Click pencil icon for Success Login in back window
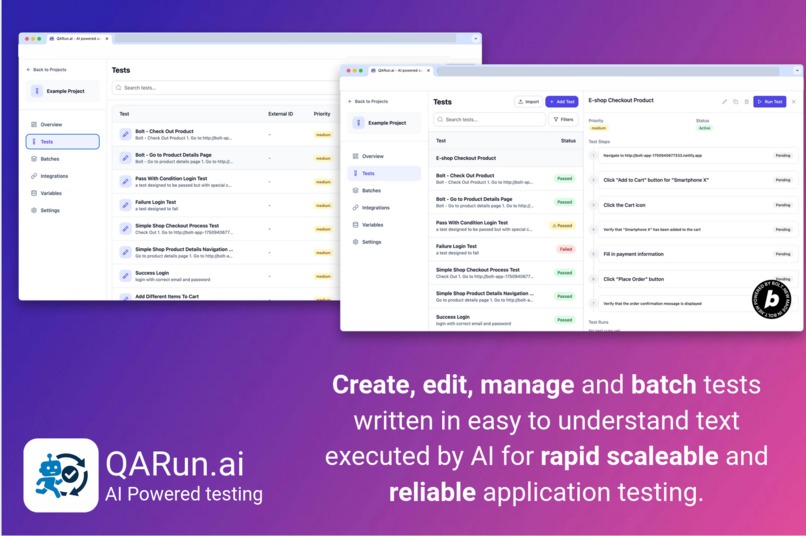Viewport: 806px width, 536px height. (x=125, y=276)
